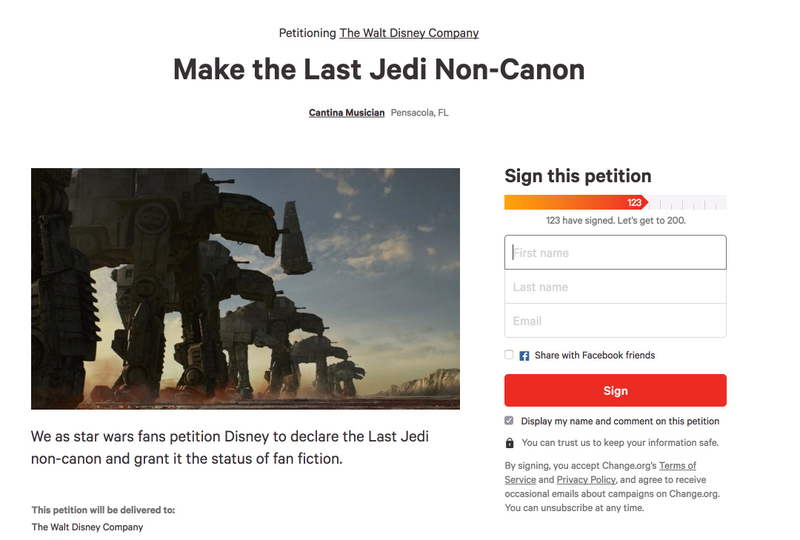Image resolution: width=800 pixels, height=540 pixels.
Task: Click the padlock security icon
Action: point(509,443)
